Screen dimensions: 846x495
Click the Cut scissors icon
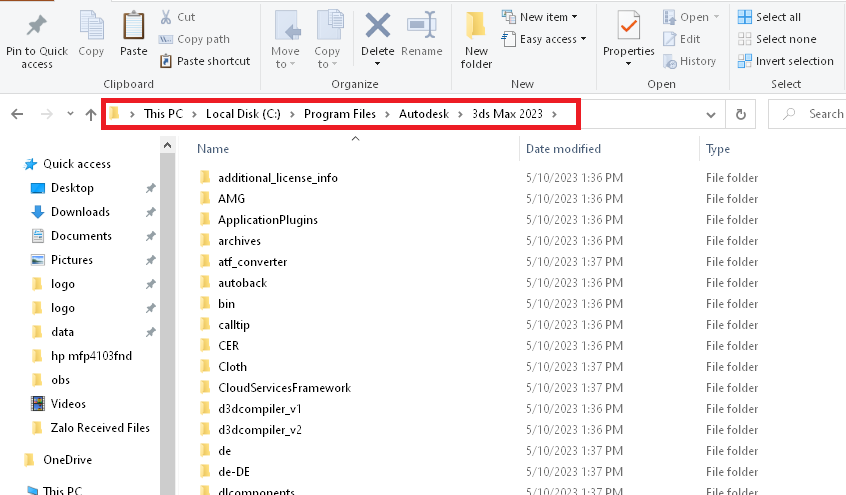[x=166, y=17]
